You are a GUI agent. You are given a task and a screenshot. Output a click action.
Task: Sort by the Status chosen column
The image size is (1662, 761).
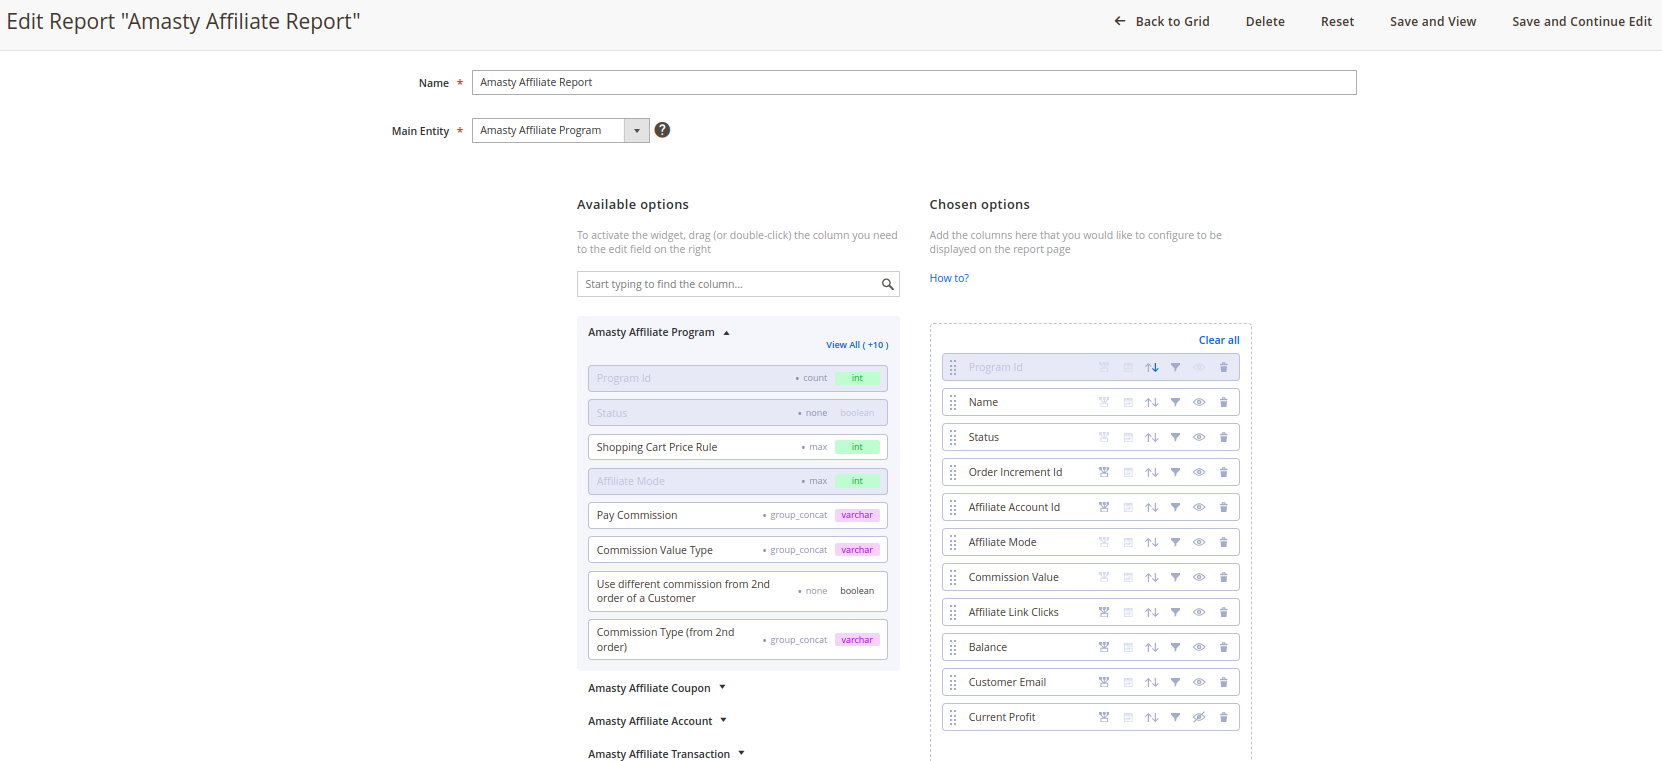coord(1152,437)
